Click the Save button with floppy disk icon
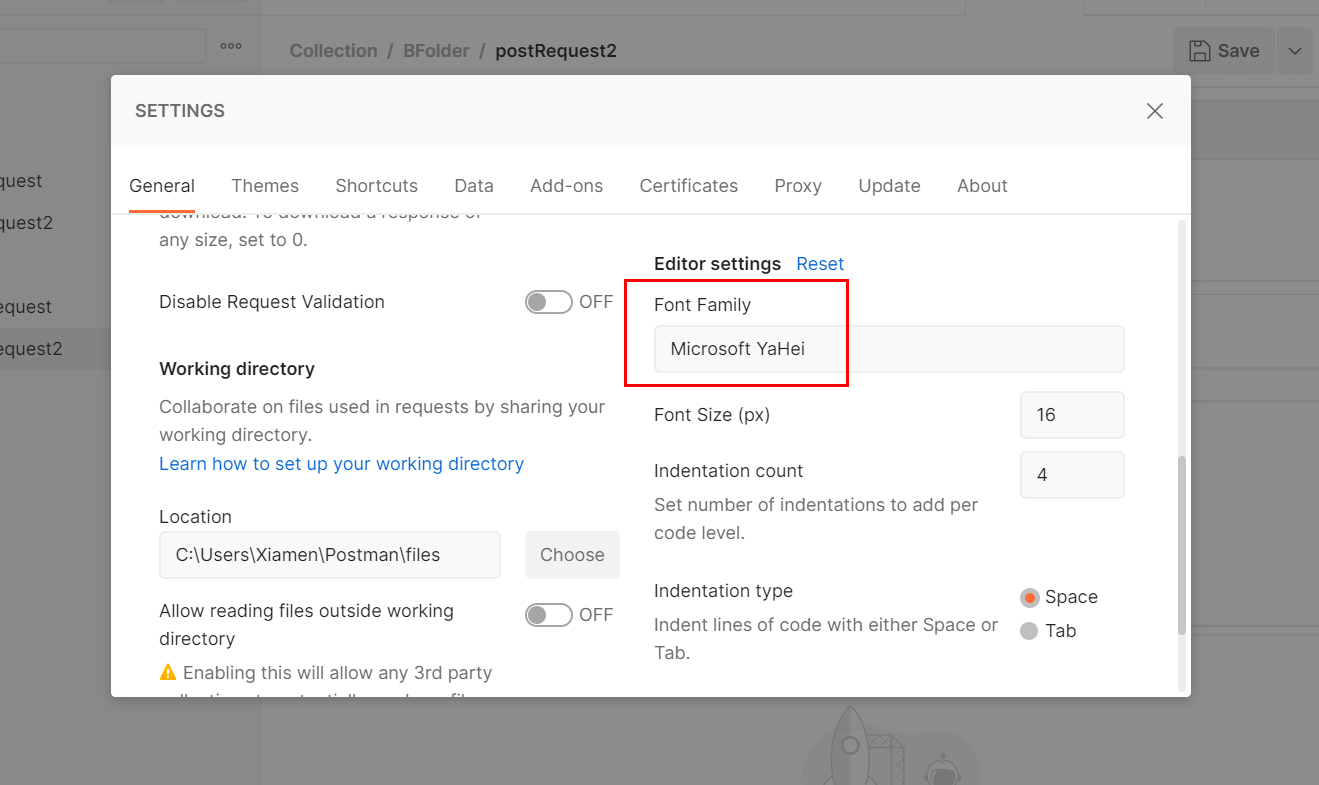Image resolution: width=1319 pixels, height=785 pixels. [x=1224, y=51]
